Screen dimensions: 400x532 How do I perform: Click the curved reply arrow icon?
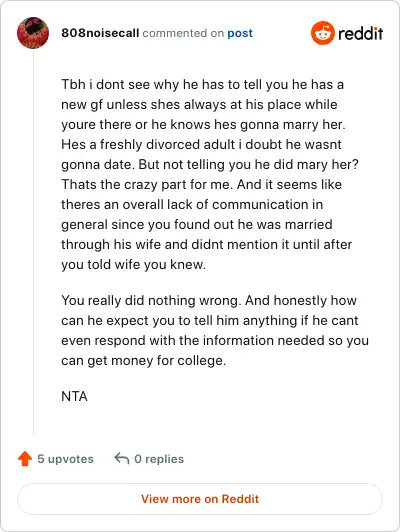point(122,458)
